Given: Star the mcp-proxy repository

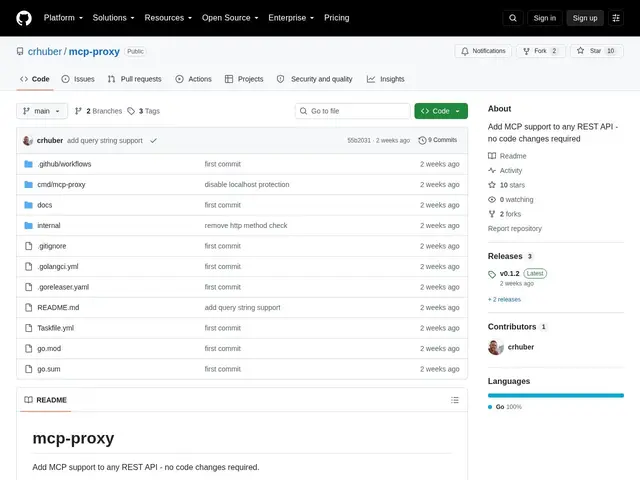Looking at the screenshot, I should [x=596, y=51].
